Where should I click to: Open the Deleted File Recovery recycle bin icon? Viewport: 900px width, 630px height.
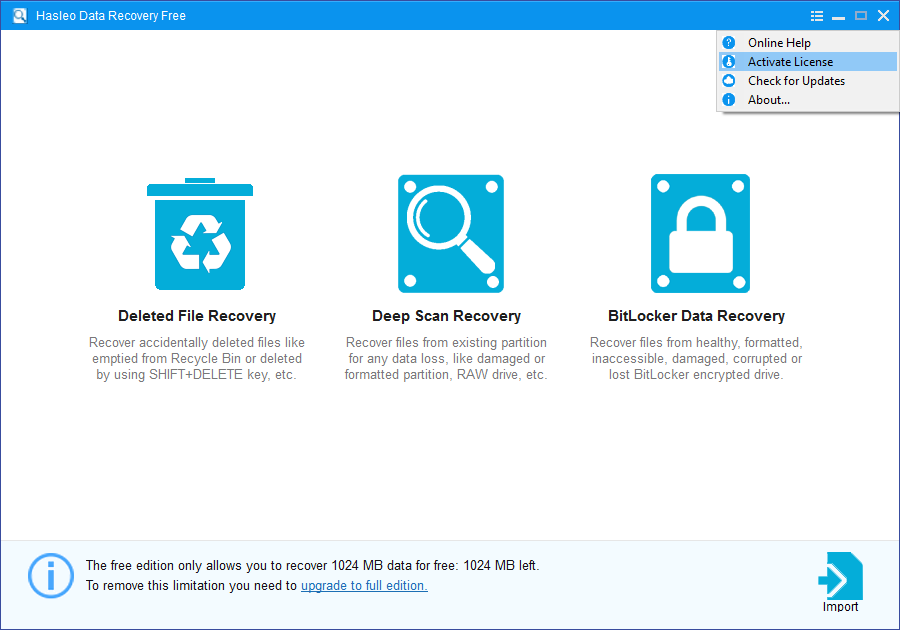pos(200,234)
